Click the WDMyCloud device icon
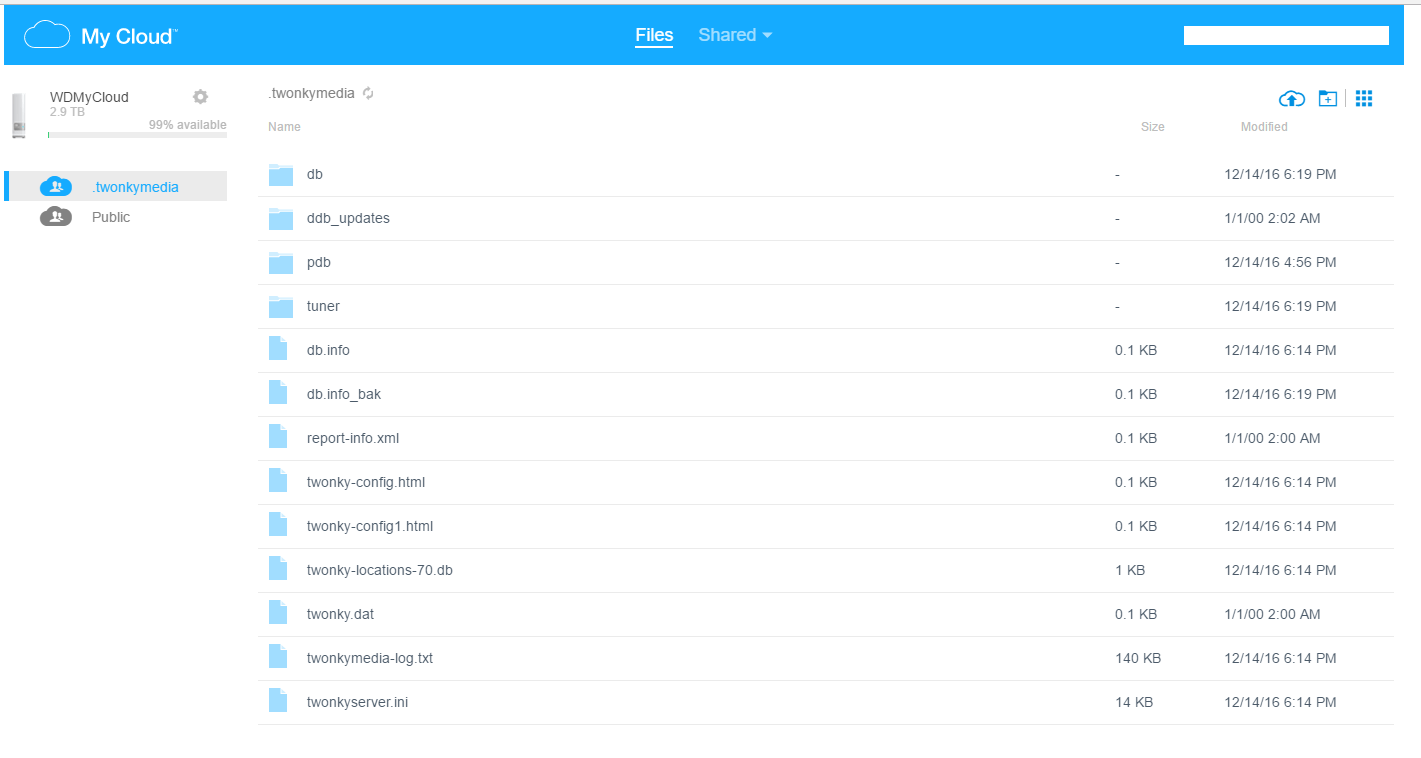Image resolution: width=1421 pixels, height=758 pixels. coord(18,115)
